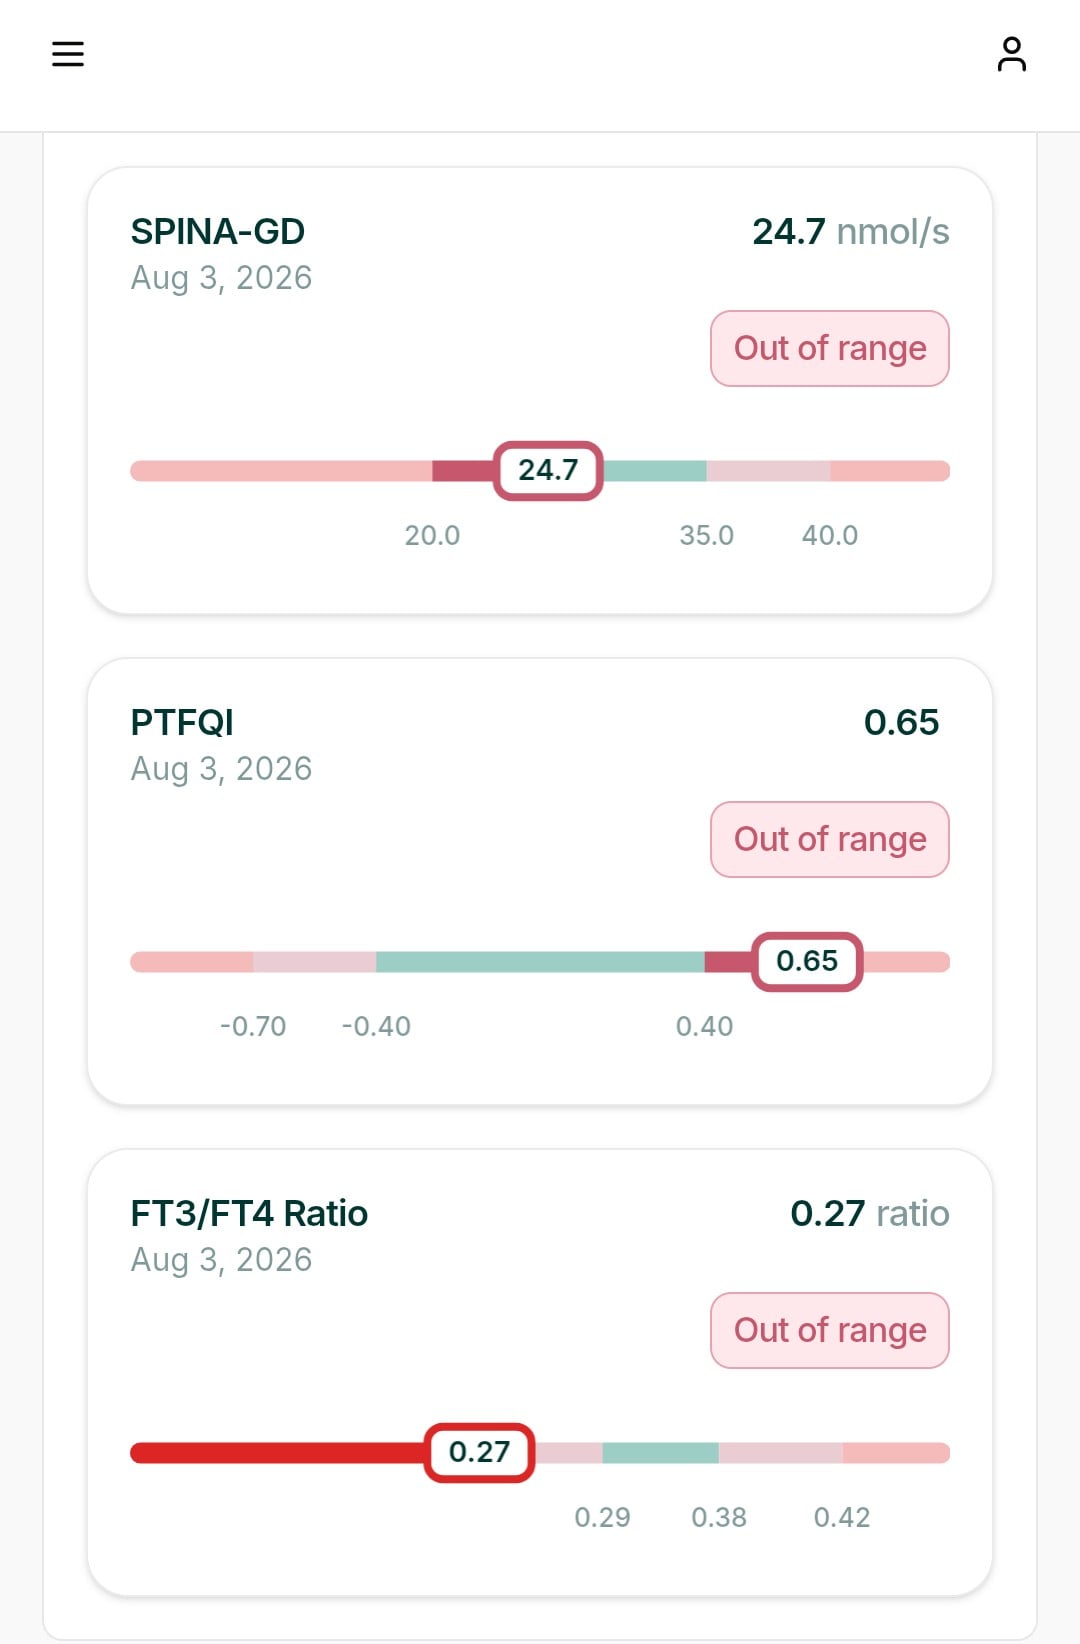Select the 0.27 marker on FT3/FT4 bar

(480, 1452)
